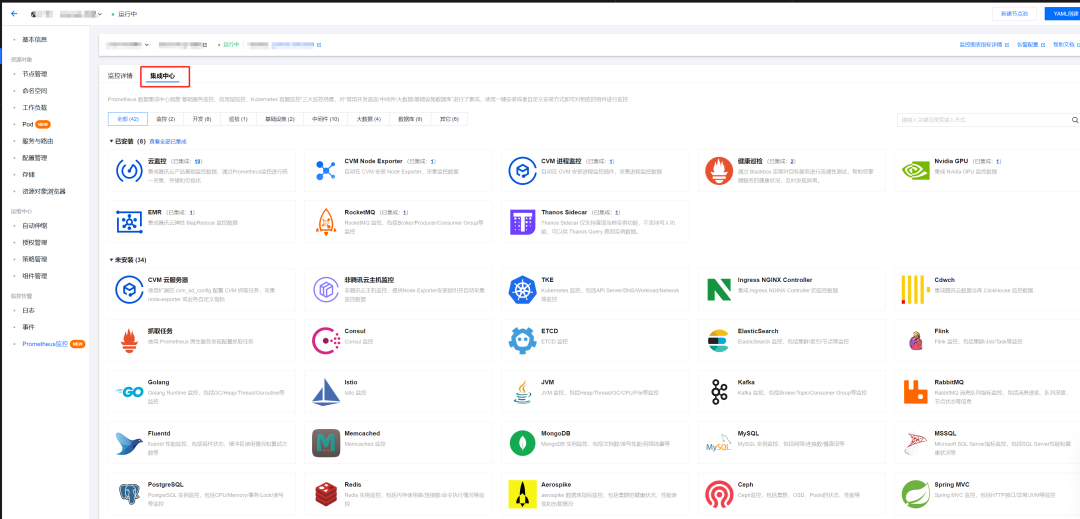Click the Consul logo icon
Screen dimensions: 1080x519
tap(325, 341)
